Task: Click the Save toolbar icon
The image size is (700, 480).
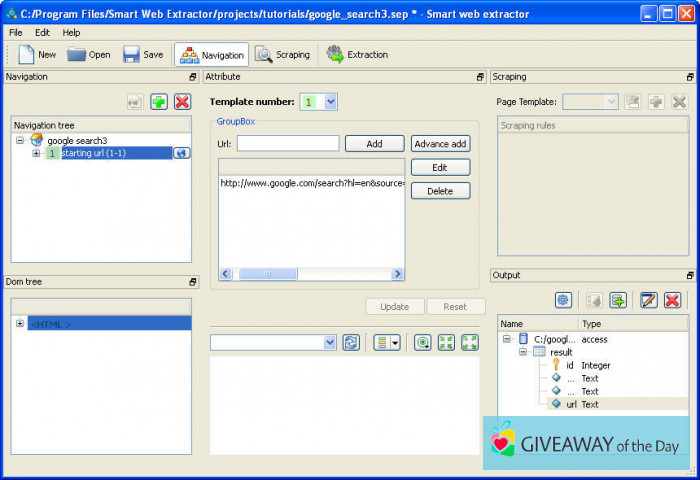Action: tap(131, 55)
